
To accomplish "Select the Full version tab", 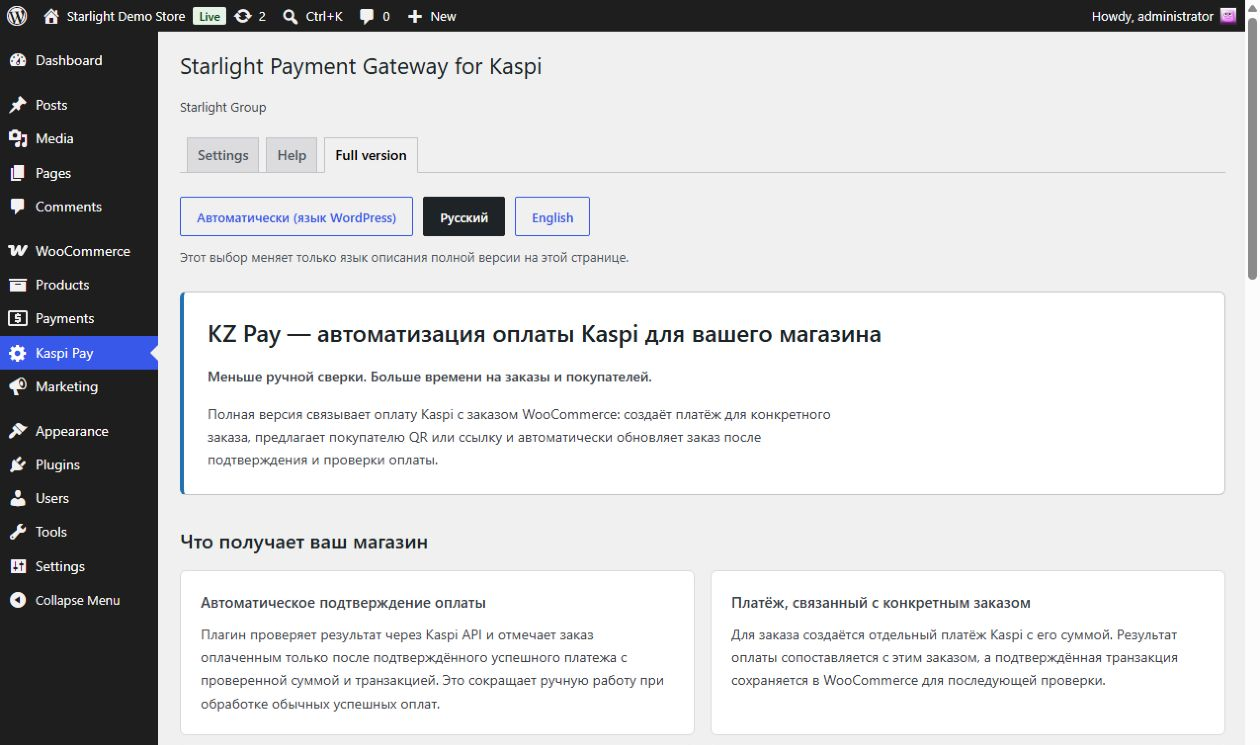I will tap(371, 155).
